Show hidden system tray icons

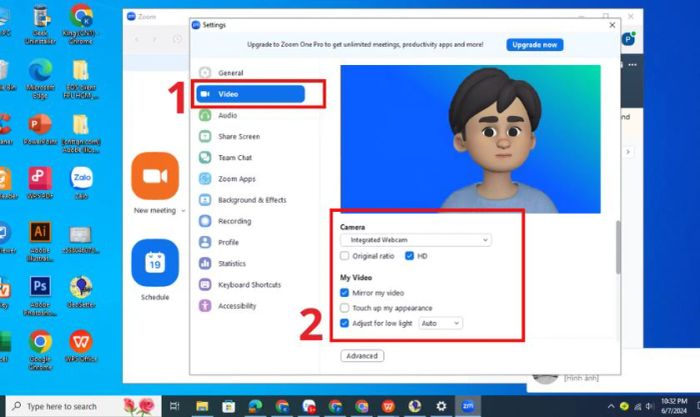click(x=610, y=406)
